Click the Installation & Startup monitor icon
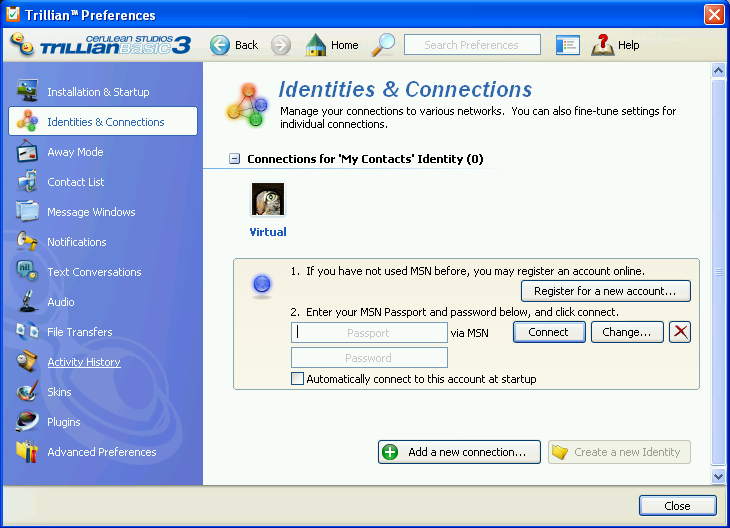Image resolution: width=730 pixels, height=528 pixels. (x=27, y=91)
